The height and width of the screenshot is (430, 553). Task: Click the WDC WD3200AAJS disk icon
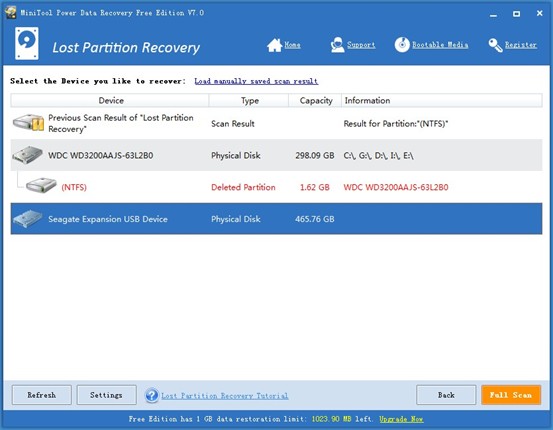[27, 155]
